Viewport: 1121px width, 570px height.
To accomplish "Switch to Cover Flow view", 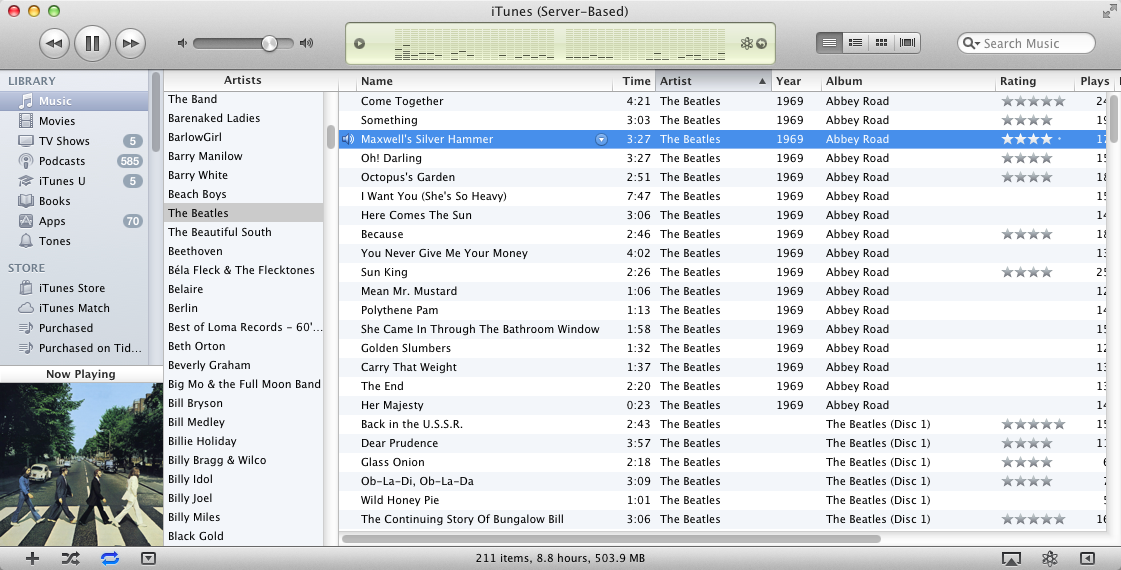I will [x=907, y=43].
